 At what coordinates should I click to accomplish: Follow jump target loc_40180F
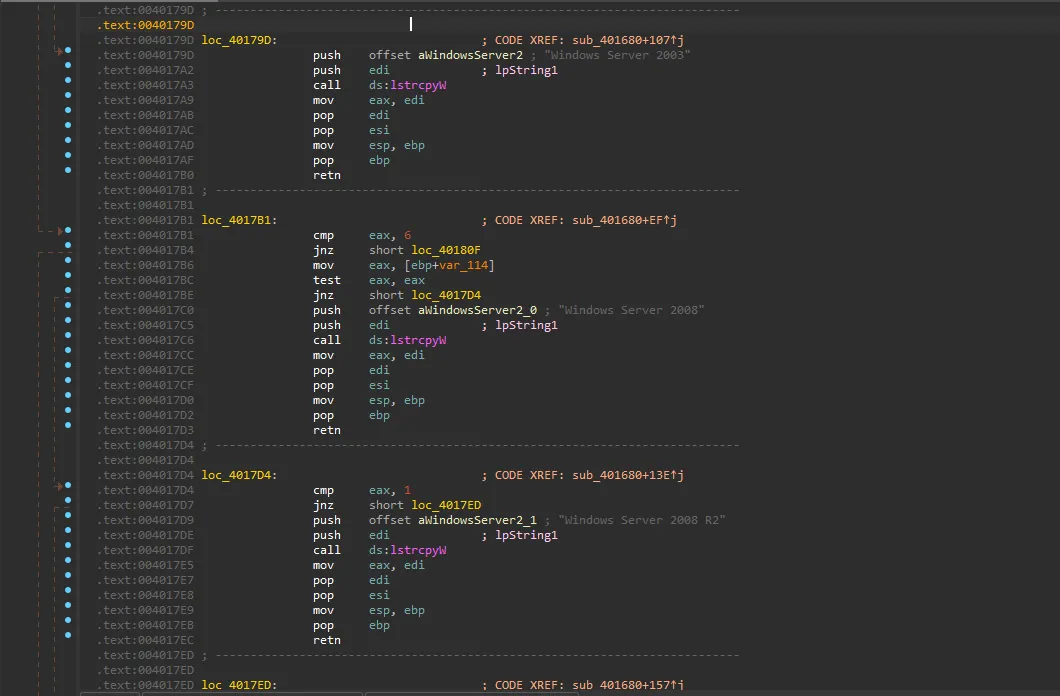(446, 250)
